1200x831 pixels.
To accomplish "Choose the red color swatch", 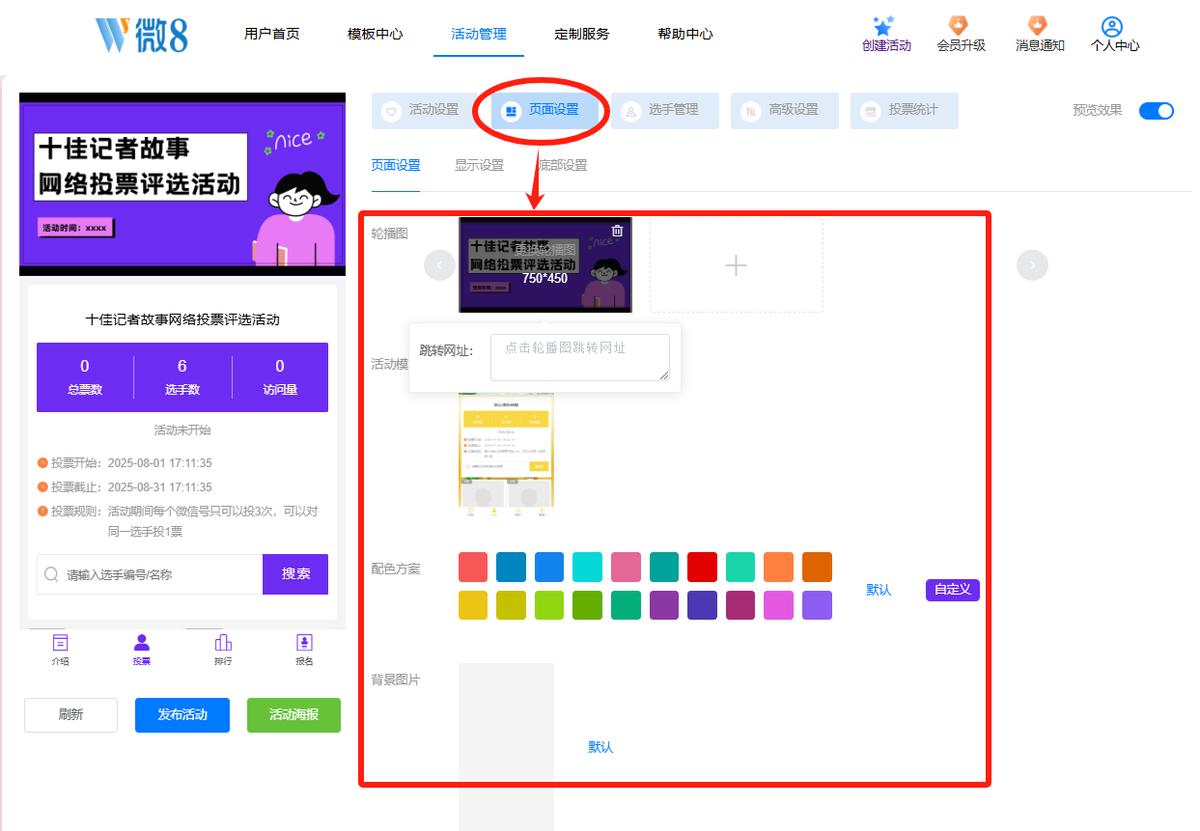I will click(x=702, y=567).
